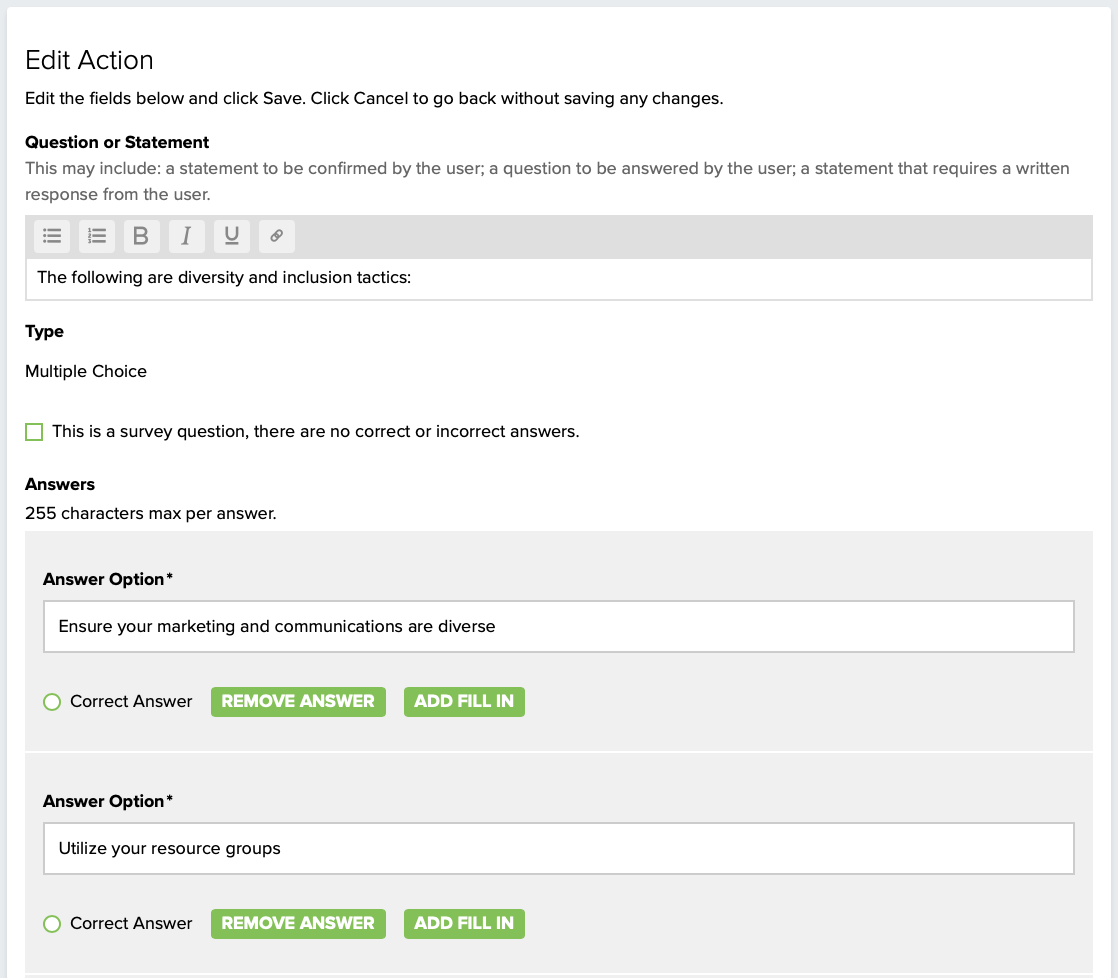The image size is (1118, 978).
Task: Add fill in to the resource groups answer
Action: [464, 924]
